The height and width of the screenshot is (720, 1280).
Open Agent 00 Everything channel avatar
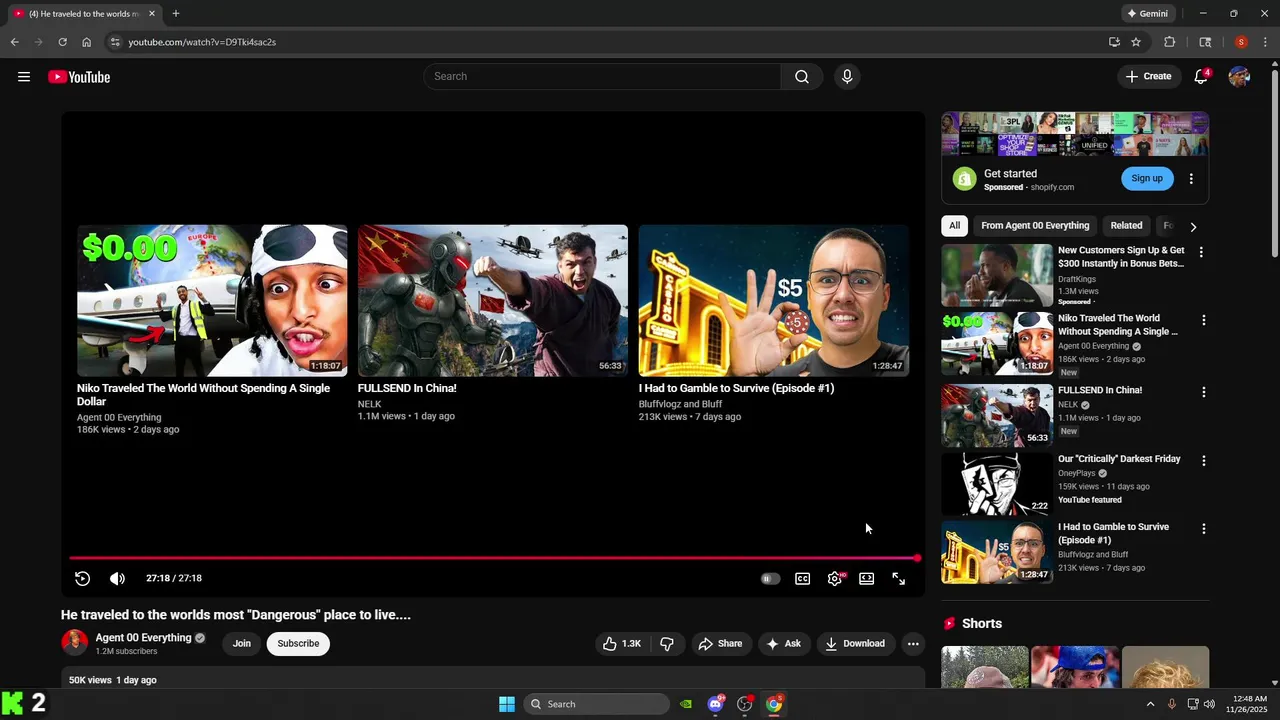point(75,643)
